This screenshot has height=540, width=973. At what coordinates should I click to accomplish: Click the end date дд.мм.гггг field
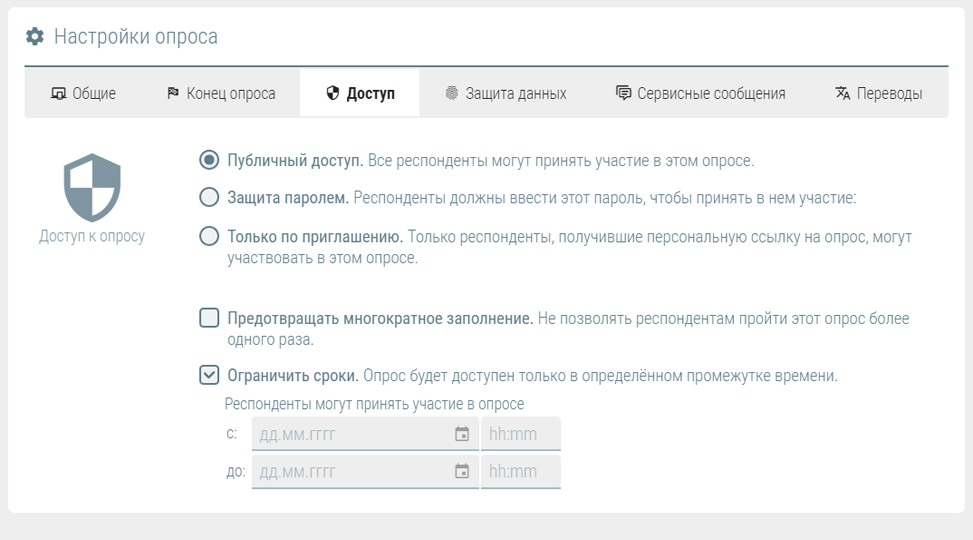[x=350, y=471]
